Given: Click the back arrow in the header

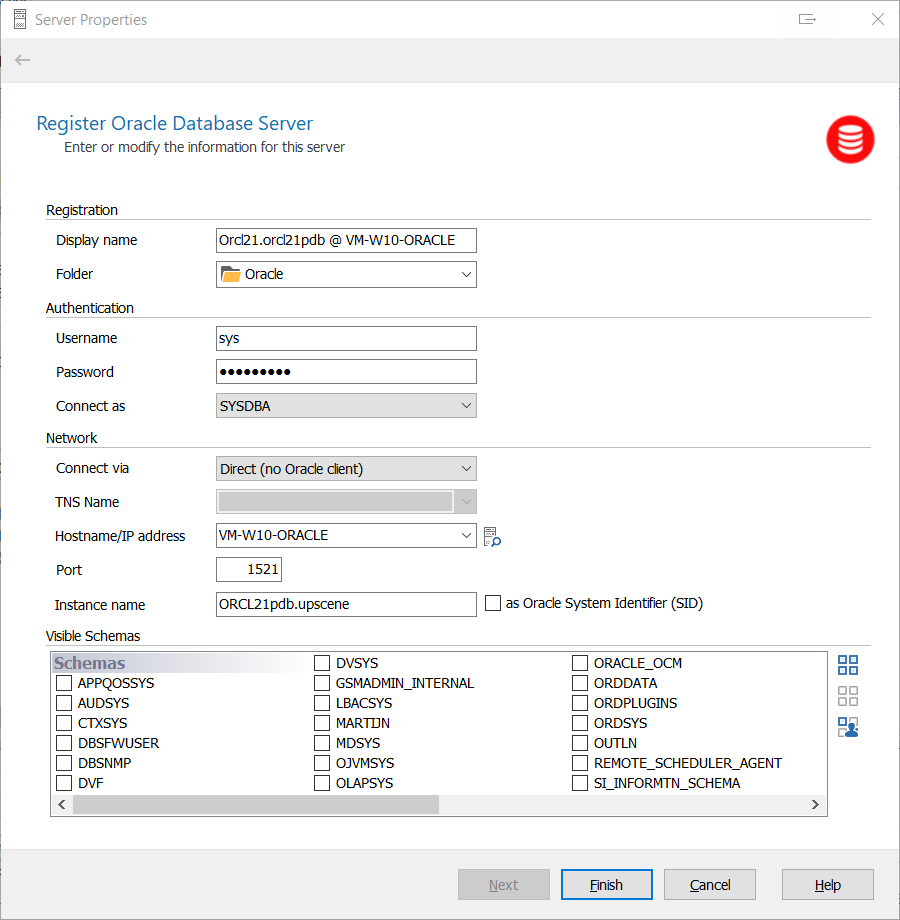Looking at the screenshot, I should coord(23,60).
